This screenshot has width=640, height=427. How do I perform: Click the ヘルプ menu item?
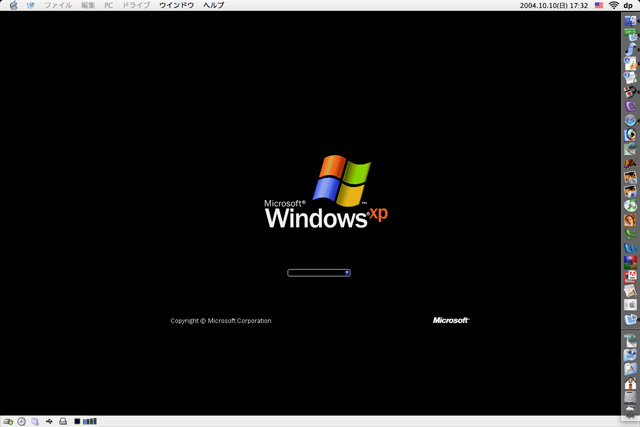(x=213, y=5)
